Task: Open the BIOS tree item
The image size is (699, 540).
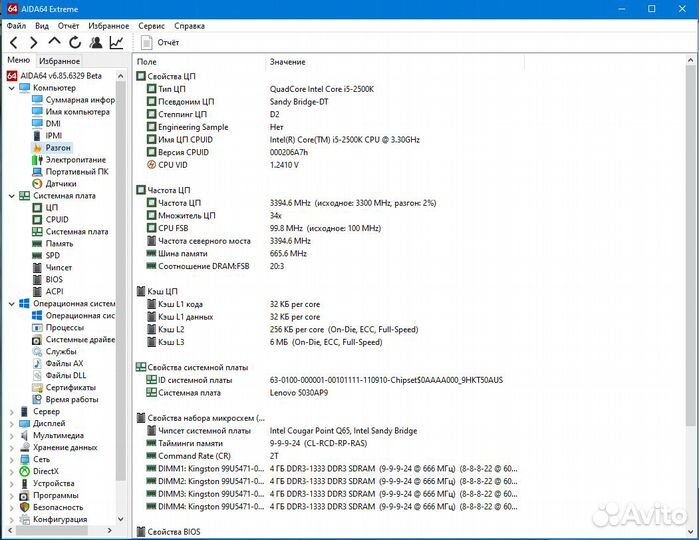Action: tap(48, 280)
